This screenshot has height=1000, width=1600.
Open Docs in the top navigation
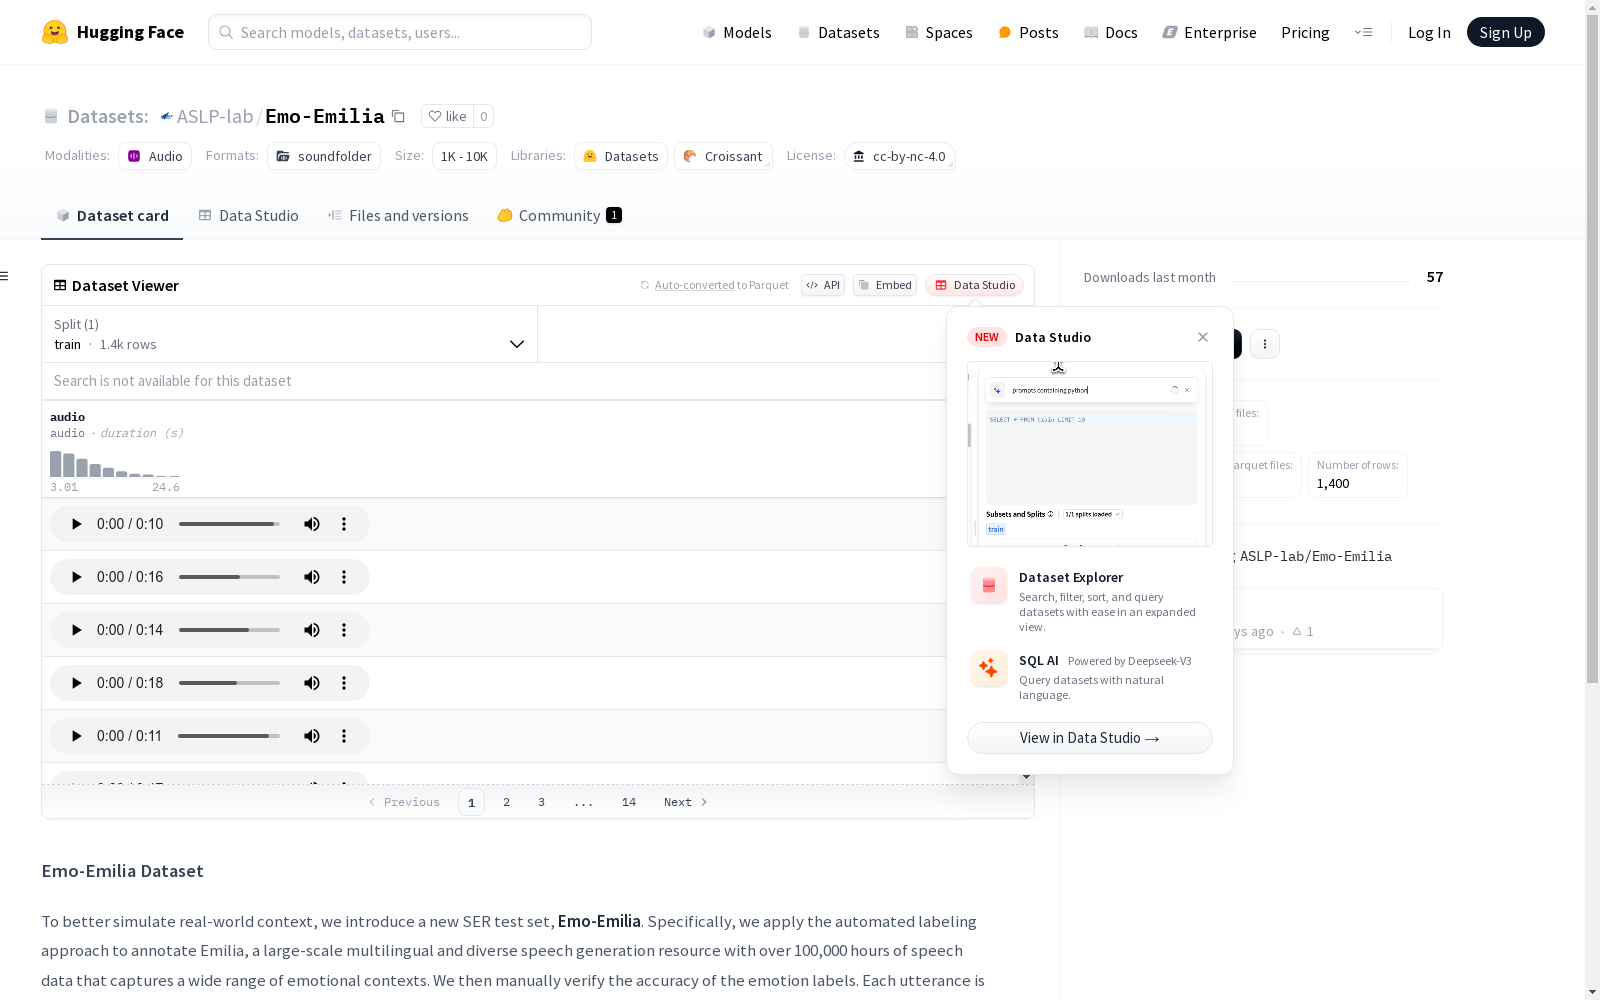point(1111,32)
